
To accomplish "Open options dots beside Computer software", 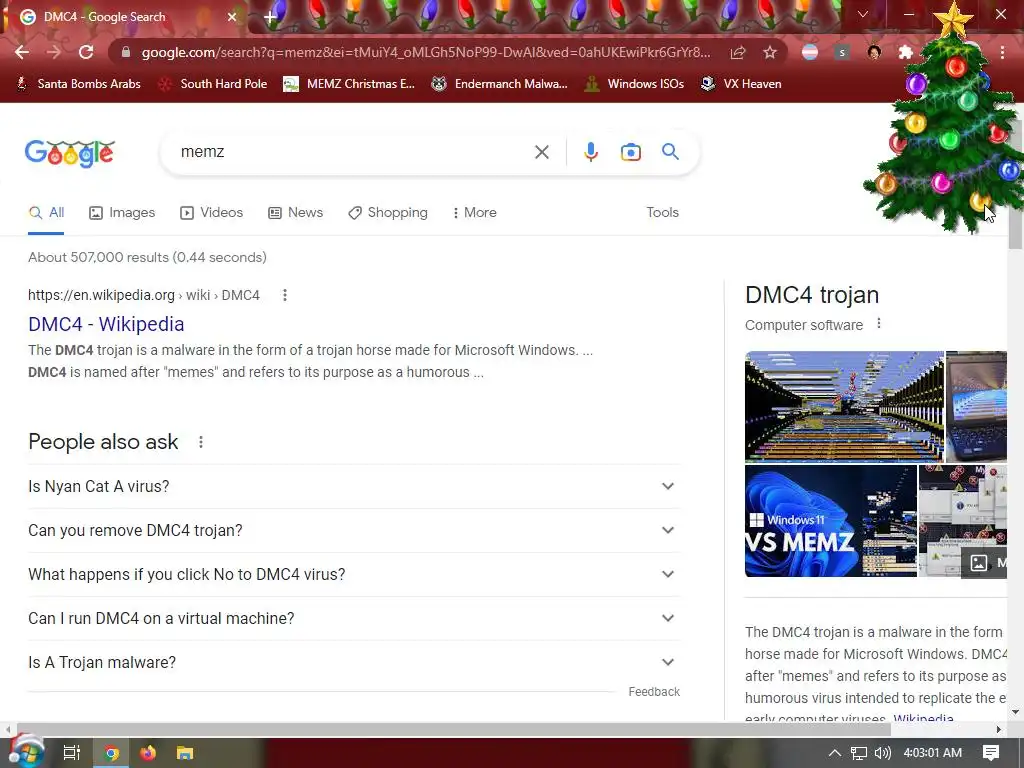I will 879,324.
